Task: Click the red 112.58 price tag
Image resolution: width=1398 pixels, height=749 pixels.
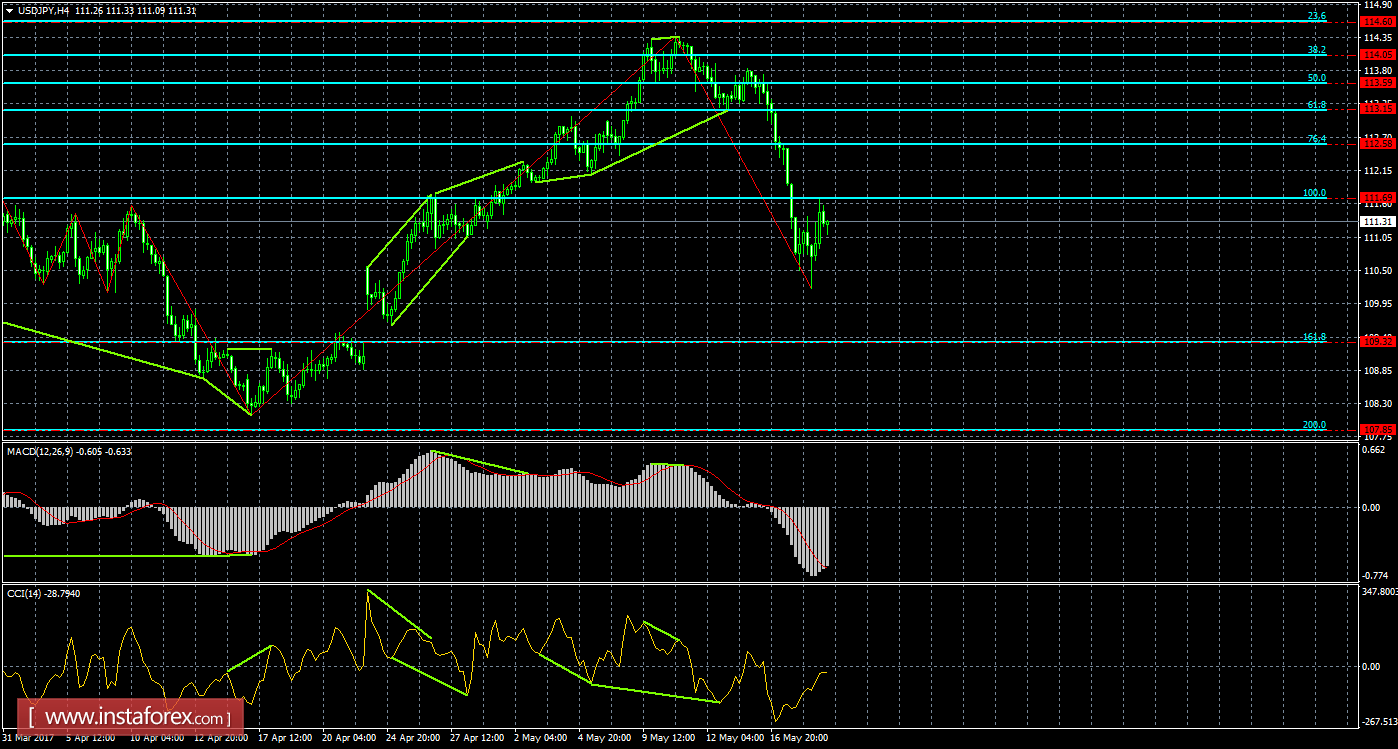Action: (x=1379, y=144)
